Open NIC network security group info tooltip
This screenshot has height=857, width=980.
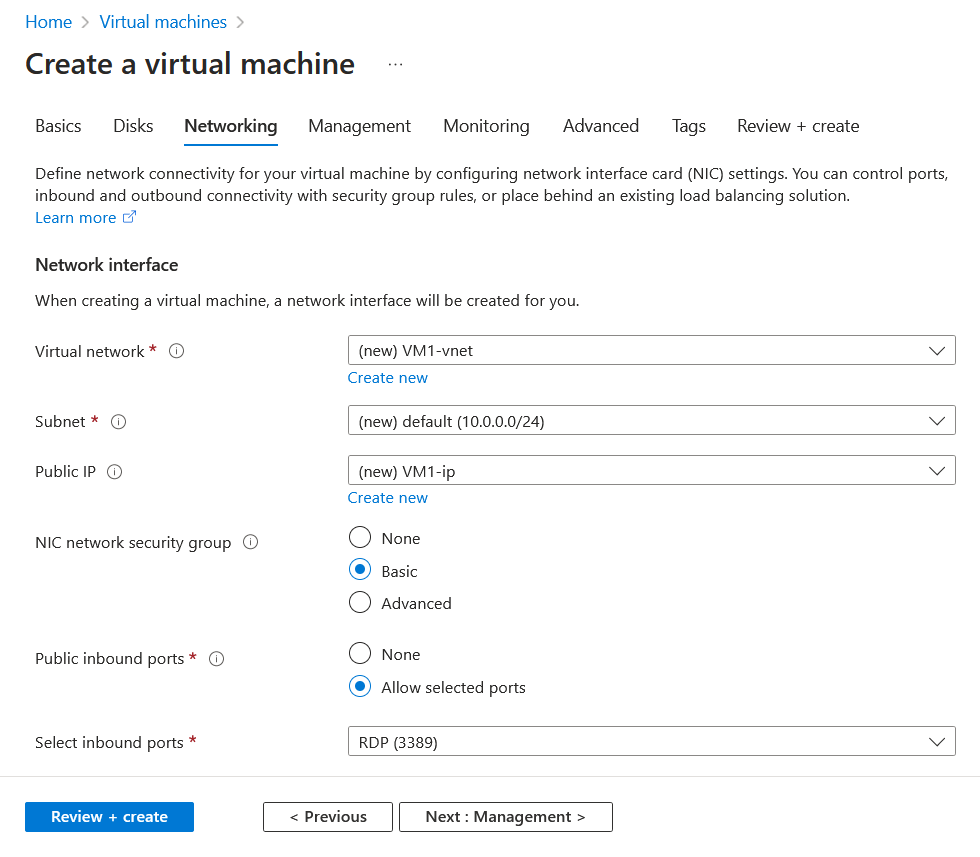[250, 541]
